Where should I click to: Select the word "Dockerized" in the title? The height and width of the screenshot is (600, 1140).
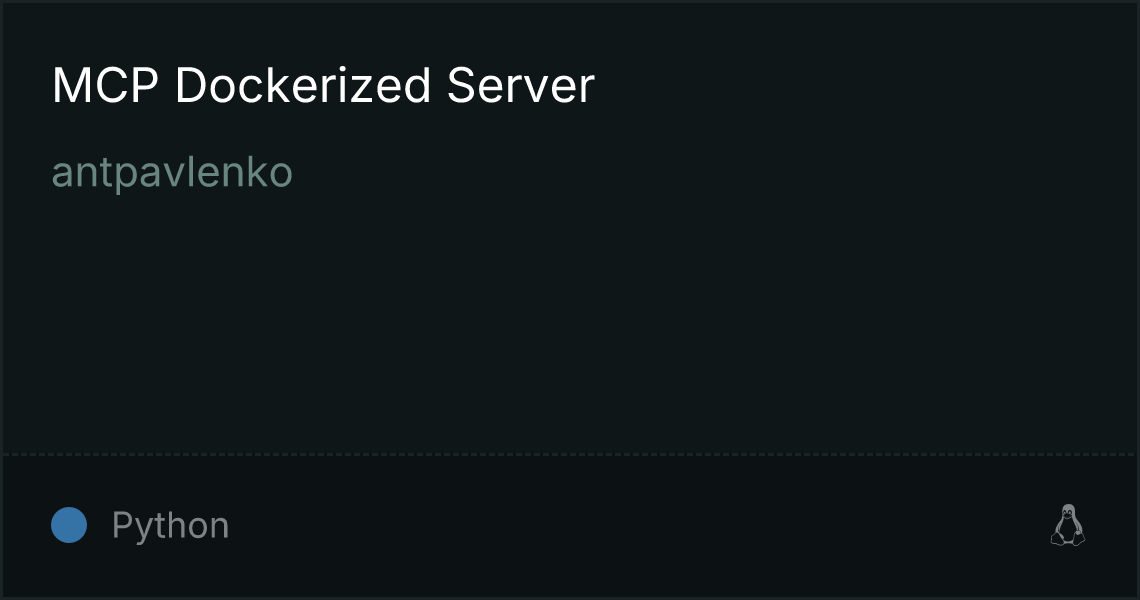303,85
